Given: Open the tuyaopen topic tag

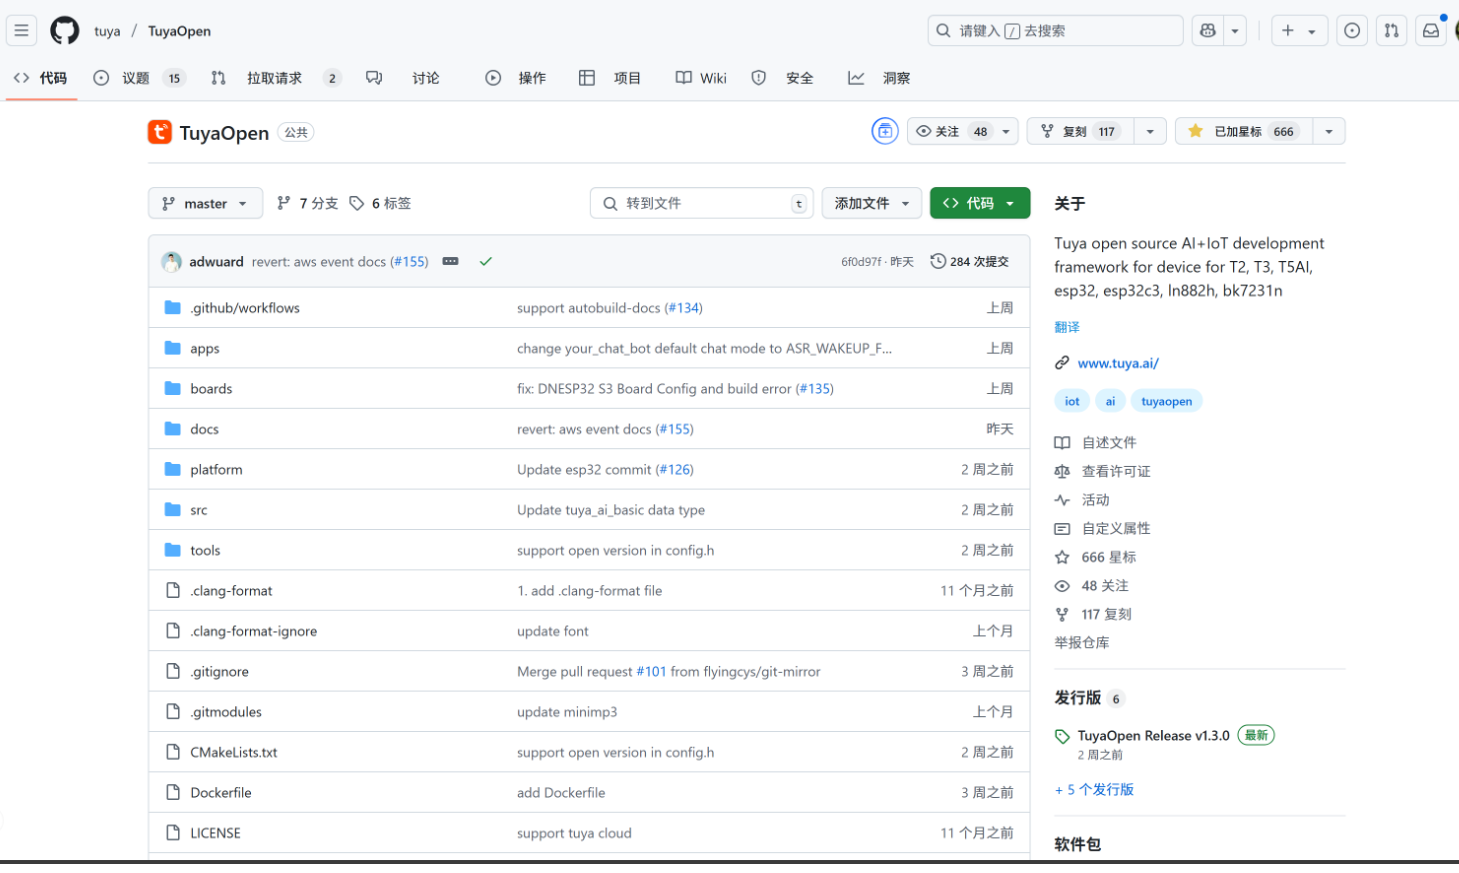Looking at the screenshot, I should (x=1167, y=401).
